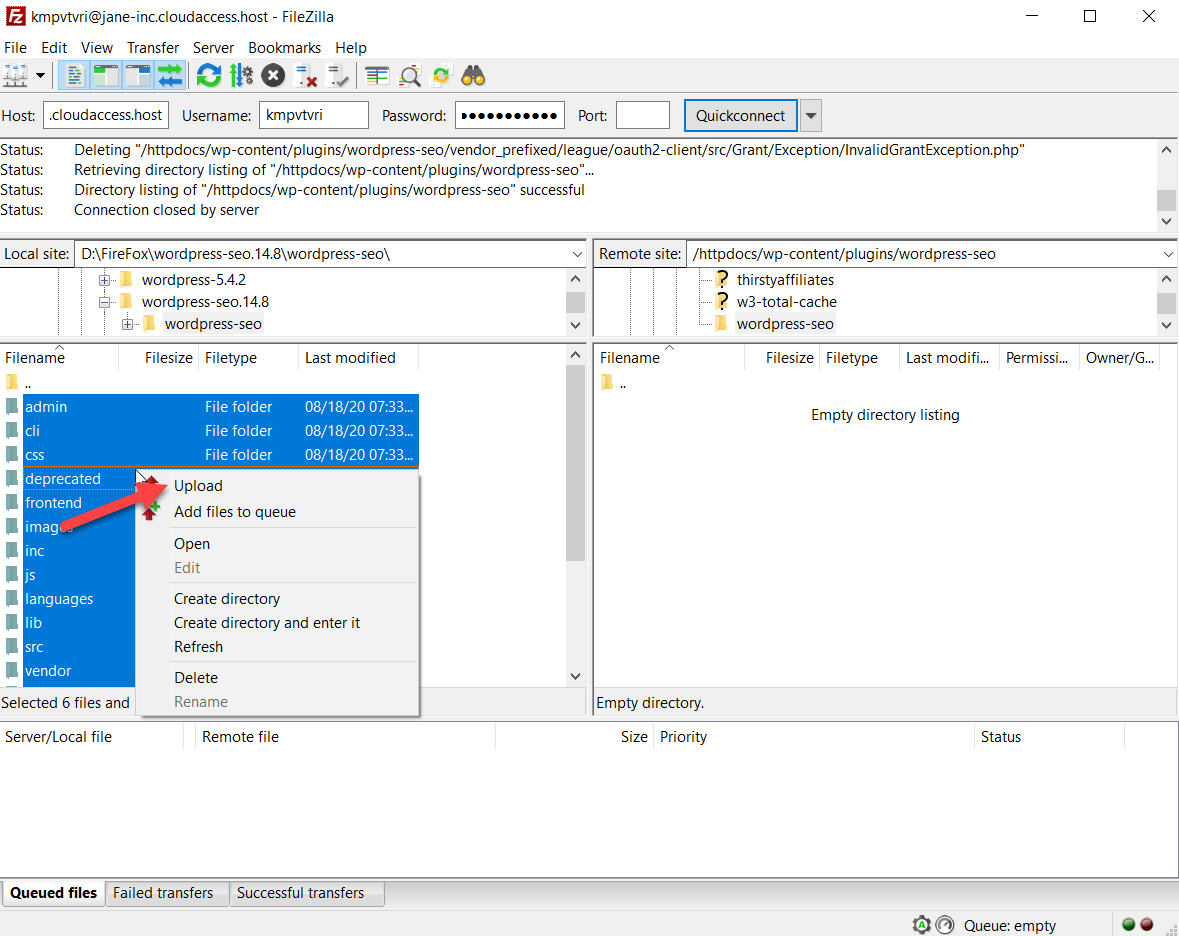Open Local site path dropdown
The height and width of the screenshot is (936, 1179).
577,254
